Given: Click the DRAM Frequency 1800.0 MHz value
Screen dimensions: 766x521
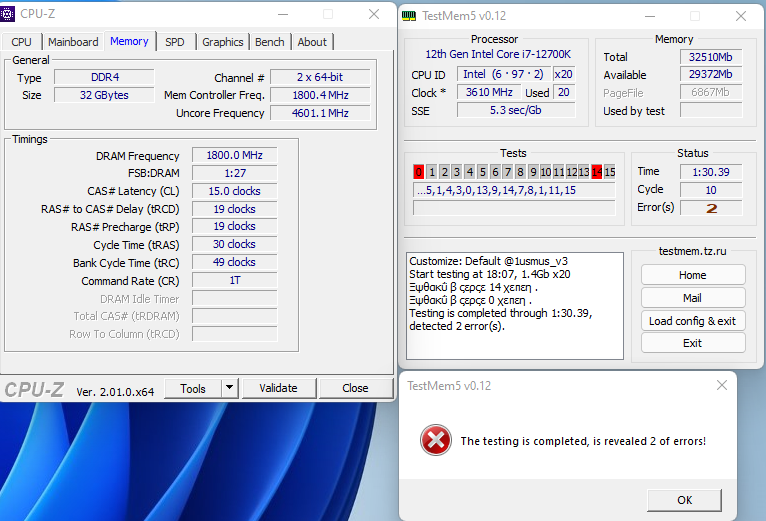Looking at the screenshot, I should click(x=234, y=155).
